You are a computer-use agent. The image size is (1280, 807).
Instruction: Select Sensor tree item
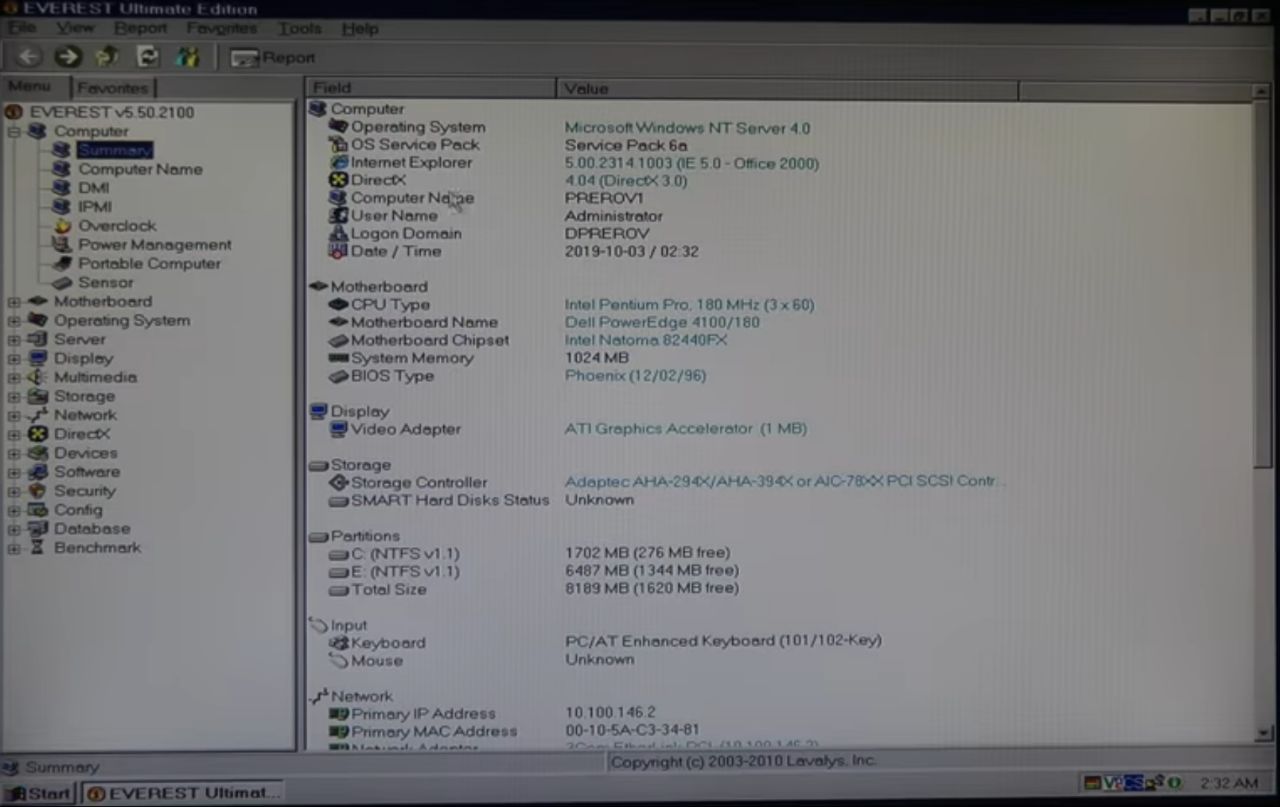[x=106, y=283]
